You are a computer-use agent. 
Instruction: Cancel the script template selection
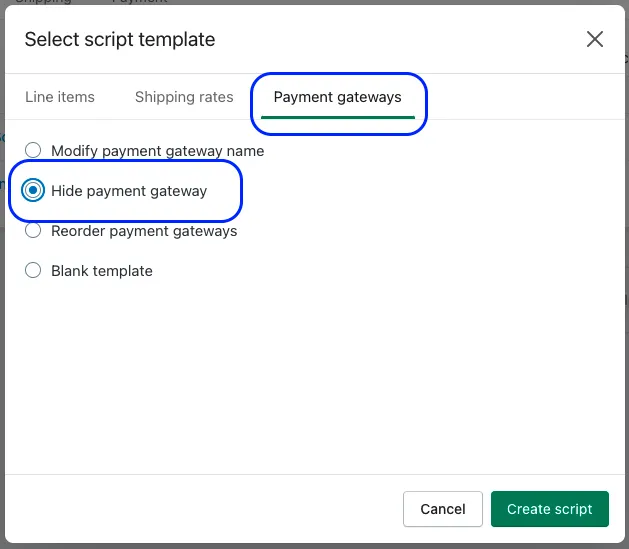pyautogui.click(x=442, y=509)
